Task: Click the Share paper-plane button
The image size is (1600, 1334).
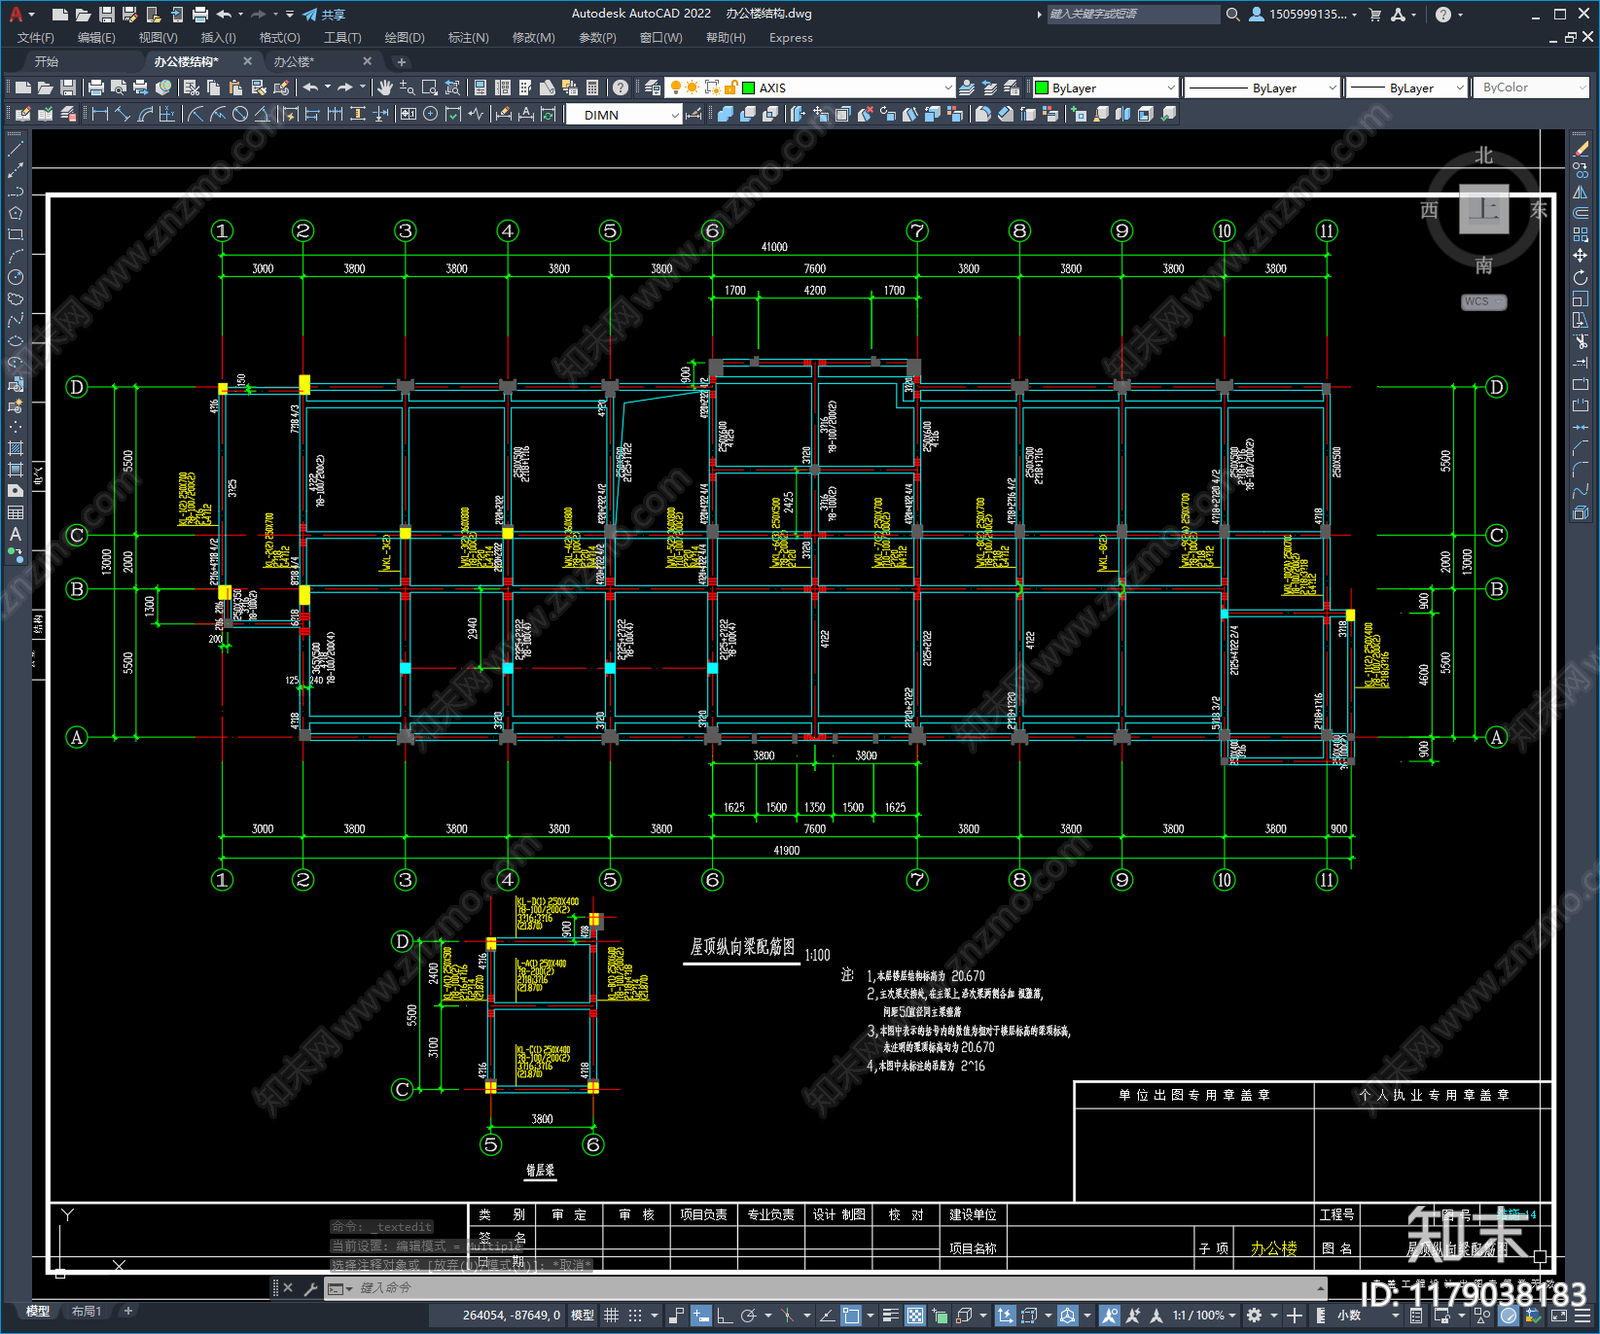Action: (x=324, y=14)
